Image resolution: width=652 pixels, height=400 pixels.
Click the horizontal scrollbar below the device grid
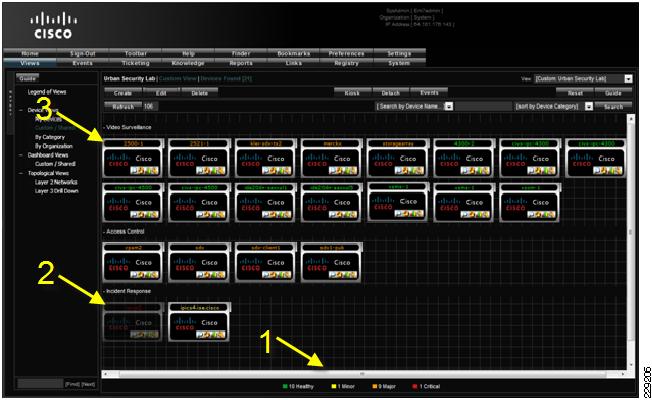pyautogui.click(x=363, y=374)
